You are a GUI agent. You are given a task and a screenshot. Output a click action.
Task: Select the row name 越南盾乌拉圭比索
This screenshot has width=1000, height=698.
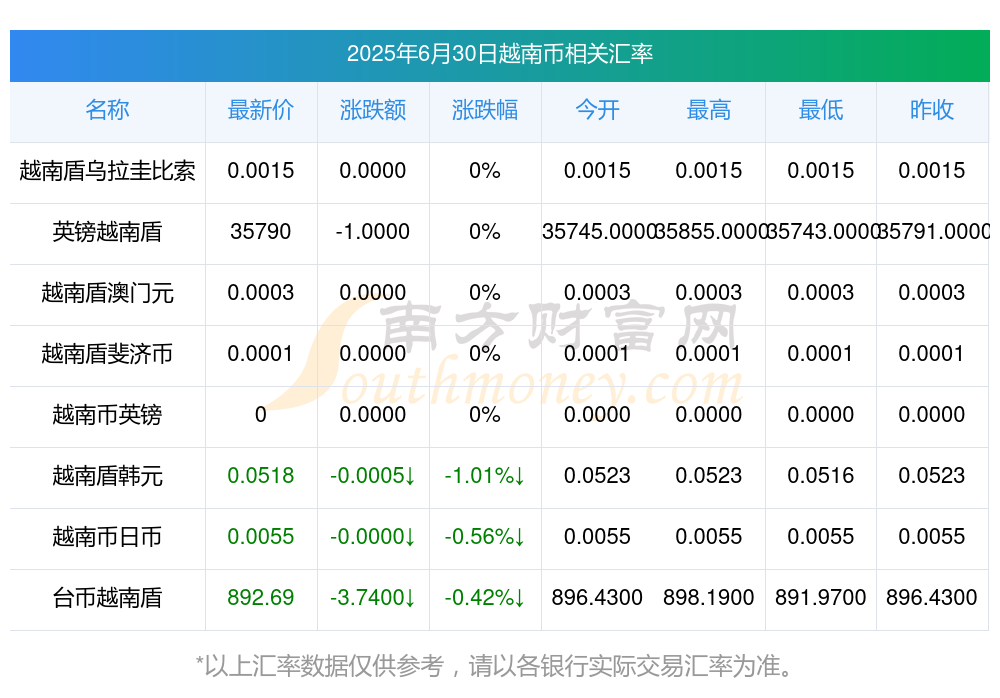[107, 170]
